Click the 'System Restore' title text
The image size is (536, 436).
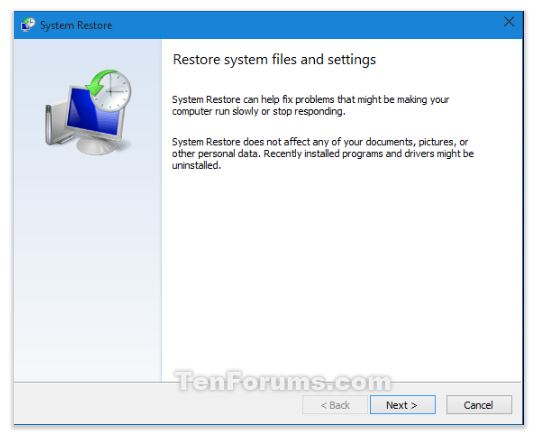click(x=76, y=25)
